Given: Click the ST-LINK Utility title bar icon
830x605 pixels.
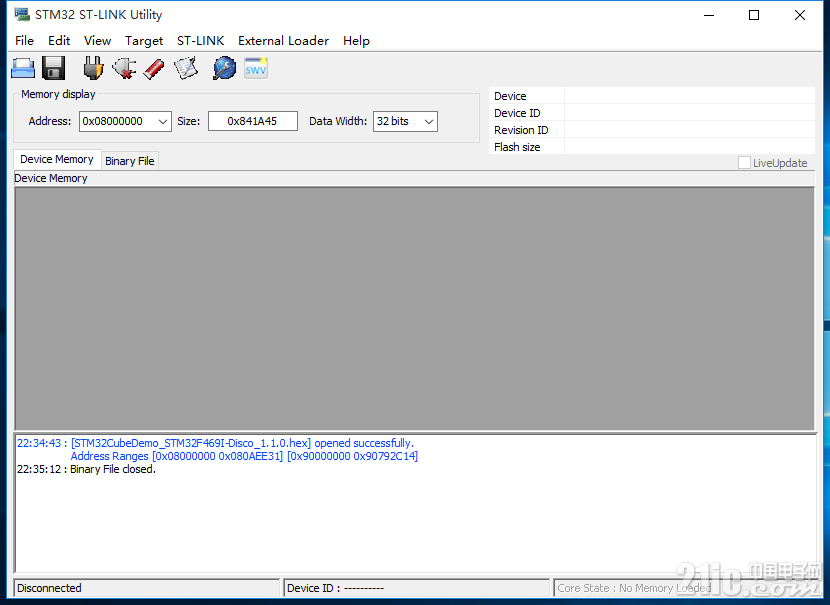Looking at the screenshot, I should coord(22,14).
